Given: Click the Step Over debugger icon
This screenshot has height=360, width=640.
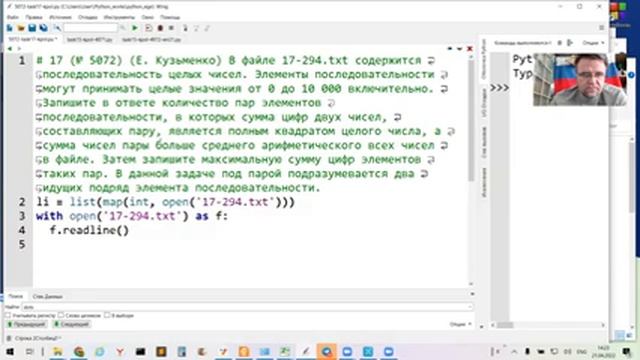Looking at the screenshot, I should [196, 28].
